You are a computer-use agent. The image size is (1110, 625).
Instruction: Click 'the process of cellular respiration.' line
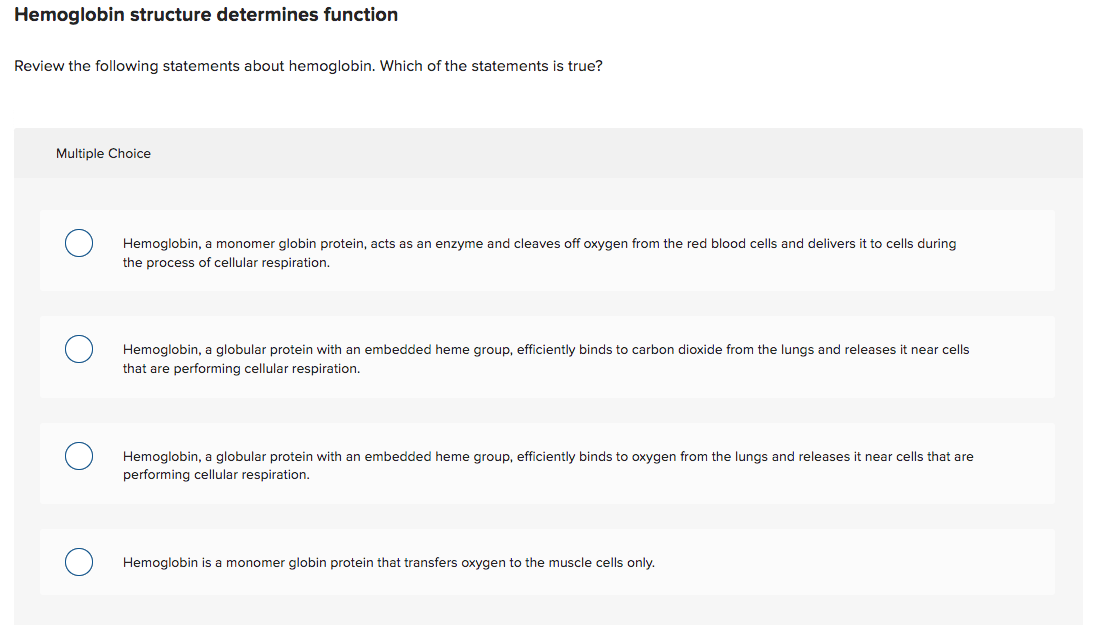coord(226,263)
